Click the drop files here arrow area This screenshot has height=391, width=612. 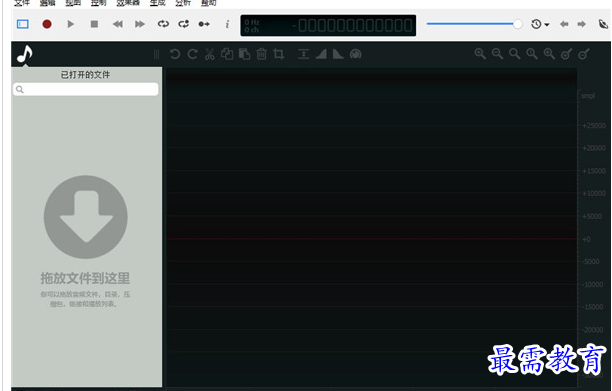point(85,217)
